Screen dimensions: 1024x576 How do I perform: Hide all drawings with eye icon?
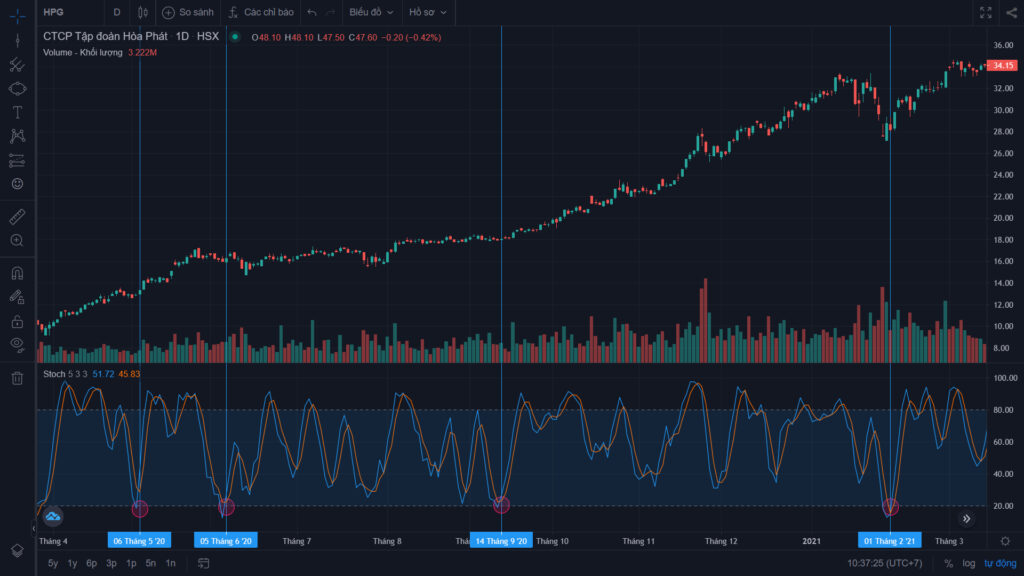point(18,344)
